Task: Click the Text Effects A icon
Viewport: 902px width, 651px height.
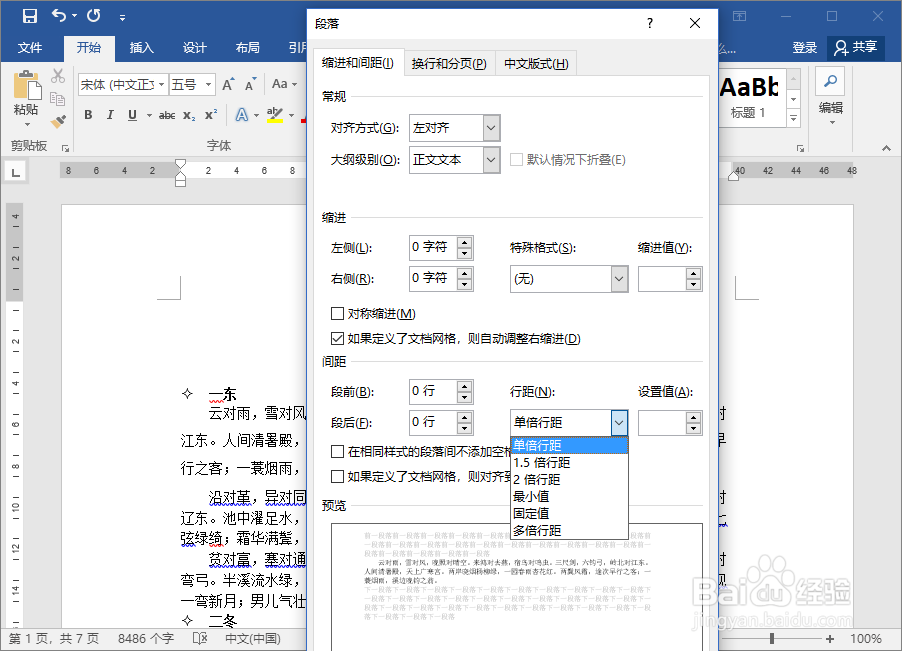Action: tap(242, 115)
